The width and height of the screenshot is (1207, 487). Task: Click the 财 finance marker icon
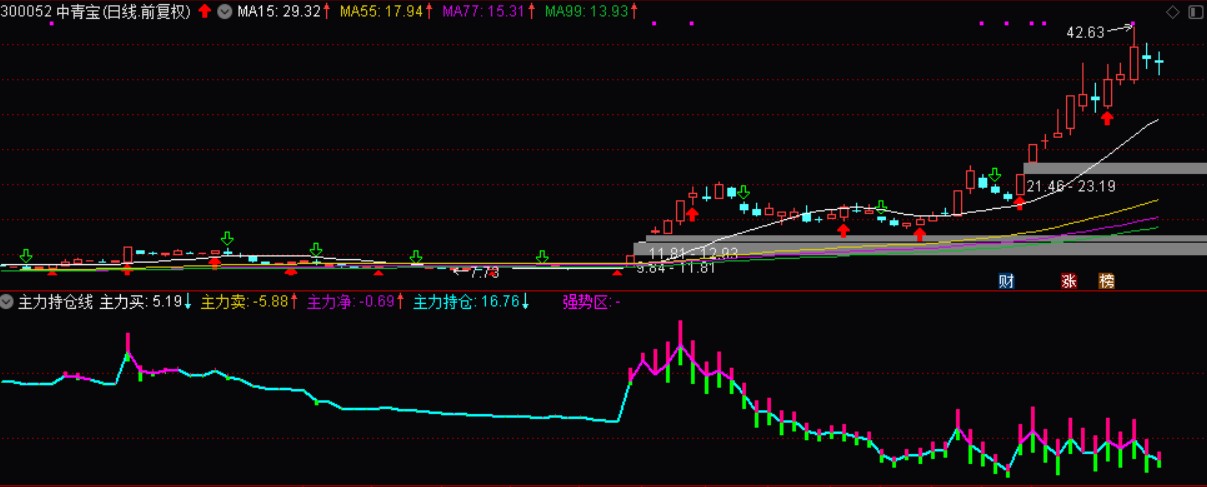[1006, 281]
